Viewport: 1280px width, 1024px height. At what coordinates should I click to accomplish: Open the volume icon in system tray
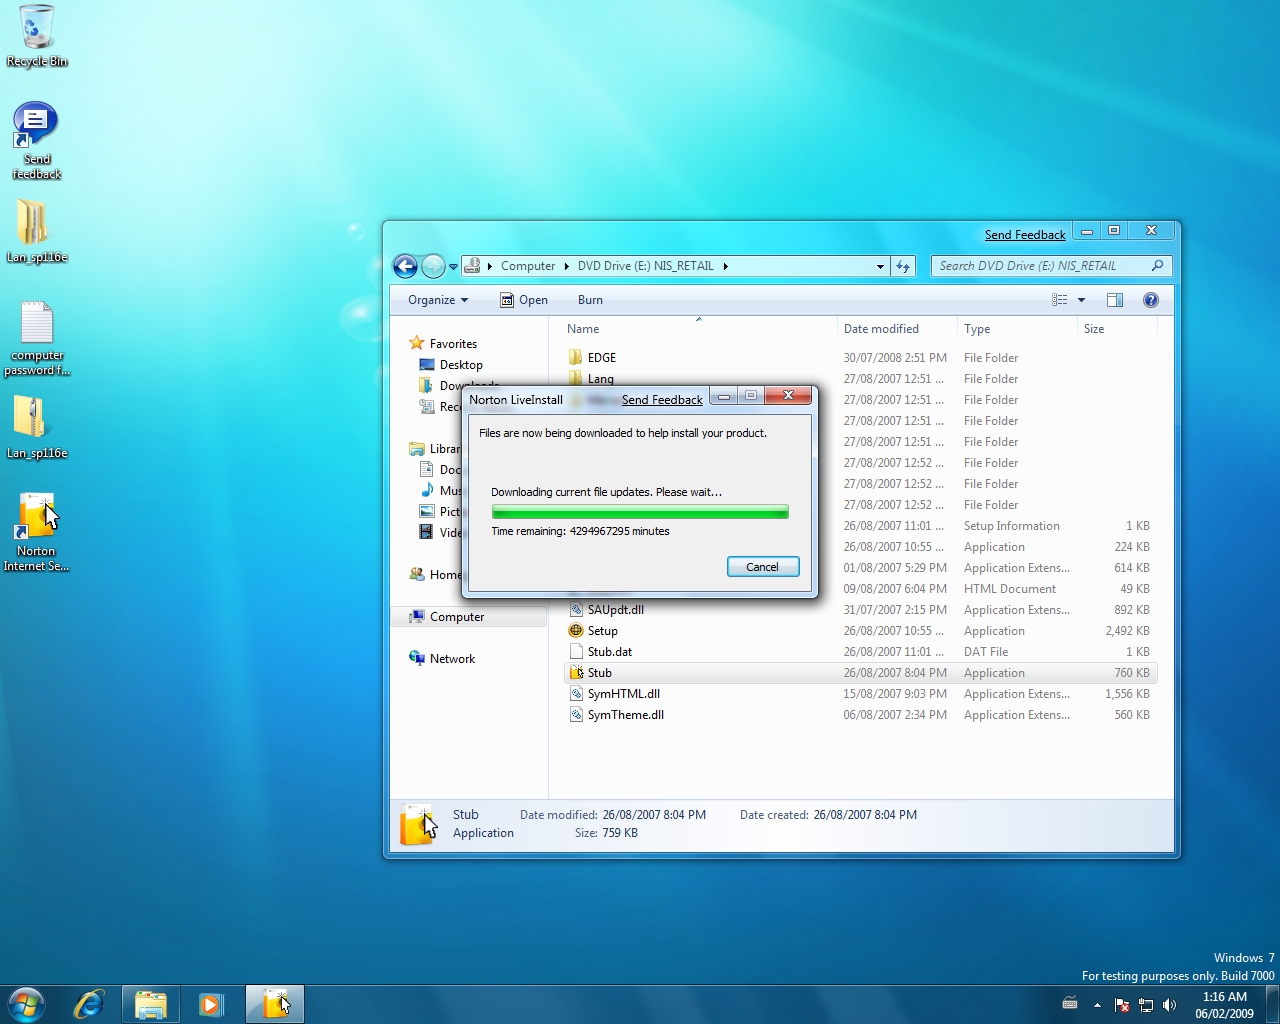1170,1005
